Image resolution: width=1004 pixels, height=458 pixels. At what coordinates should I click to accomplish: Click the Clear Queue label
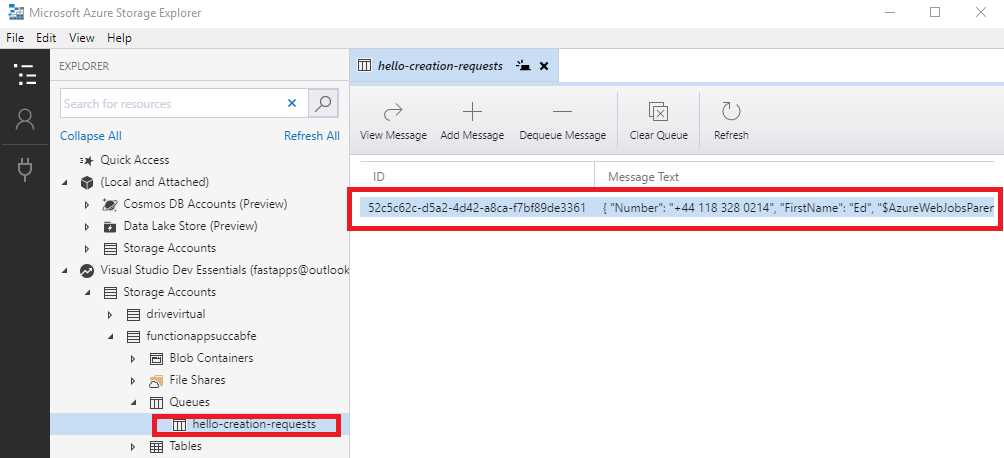pos(658,135)
